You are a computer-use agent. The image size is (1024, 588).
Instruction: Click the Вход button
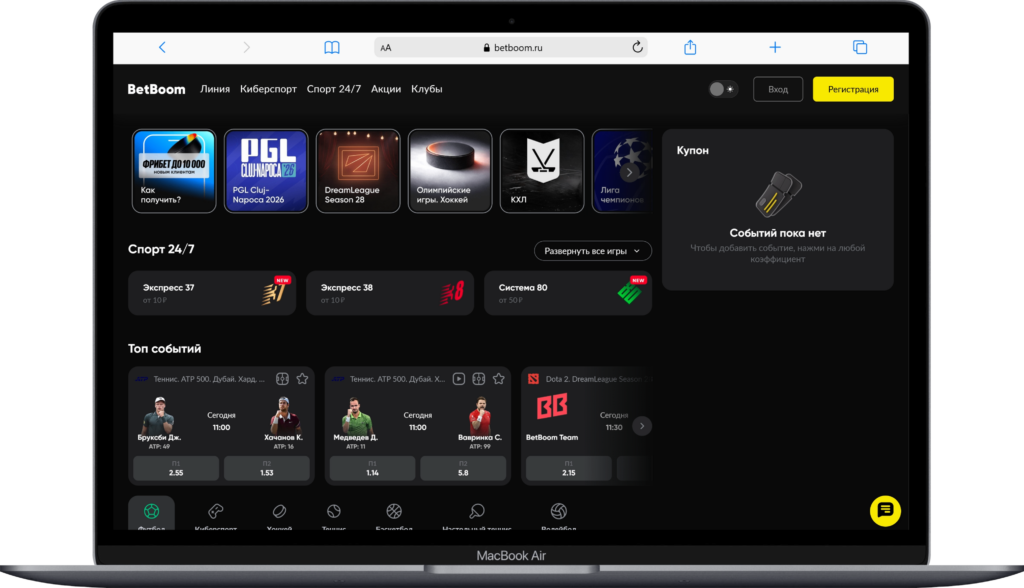(778, 89)
